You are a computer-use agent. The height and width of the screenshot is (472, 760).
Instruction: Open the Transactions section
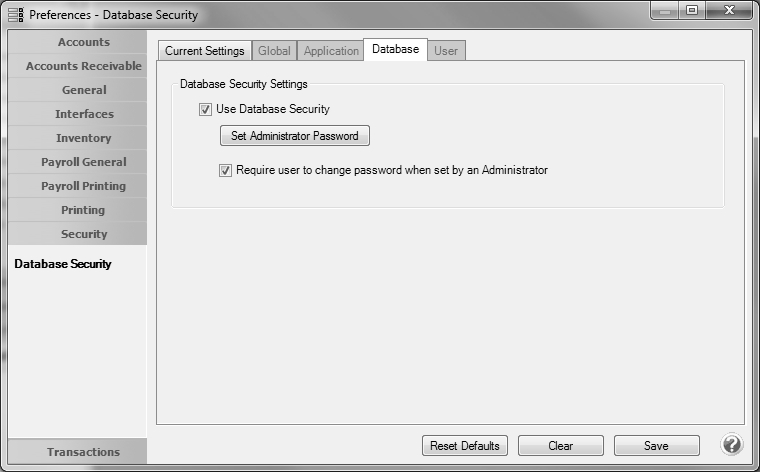[x=83, y=452]
